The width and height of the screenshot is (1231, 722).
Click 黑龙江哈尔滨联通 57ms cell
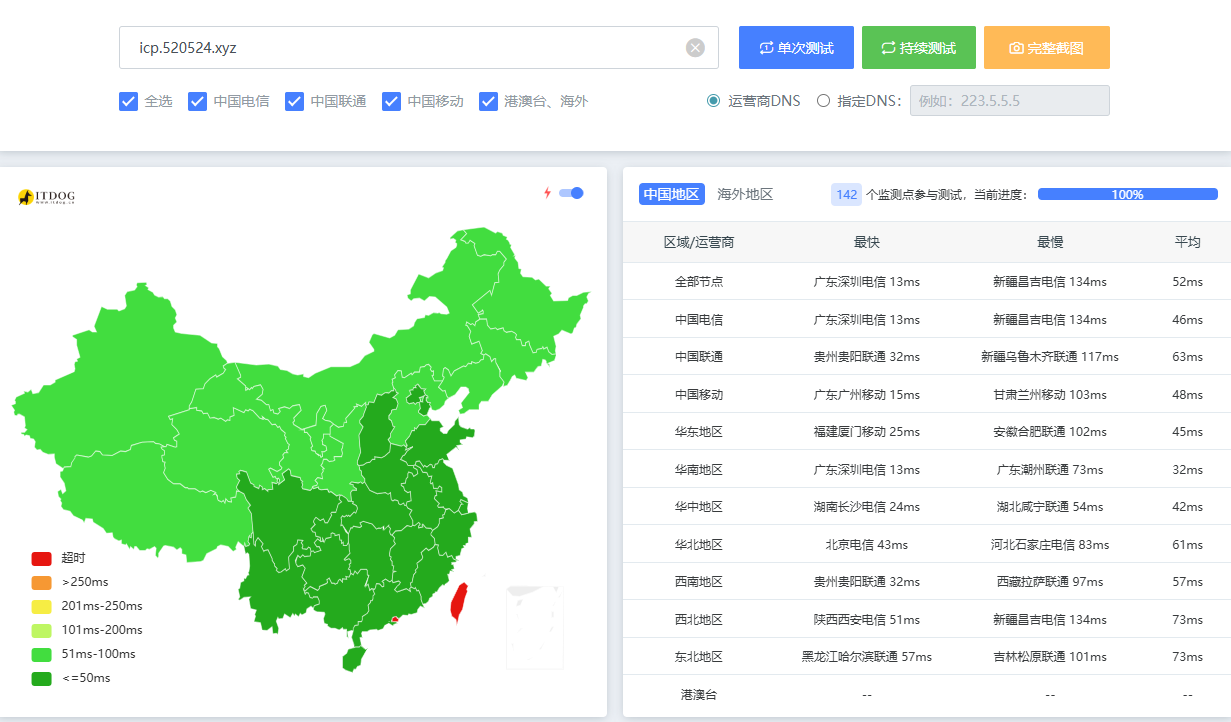[867, 657]
